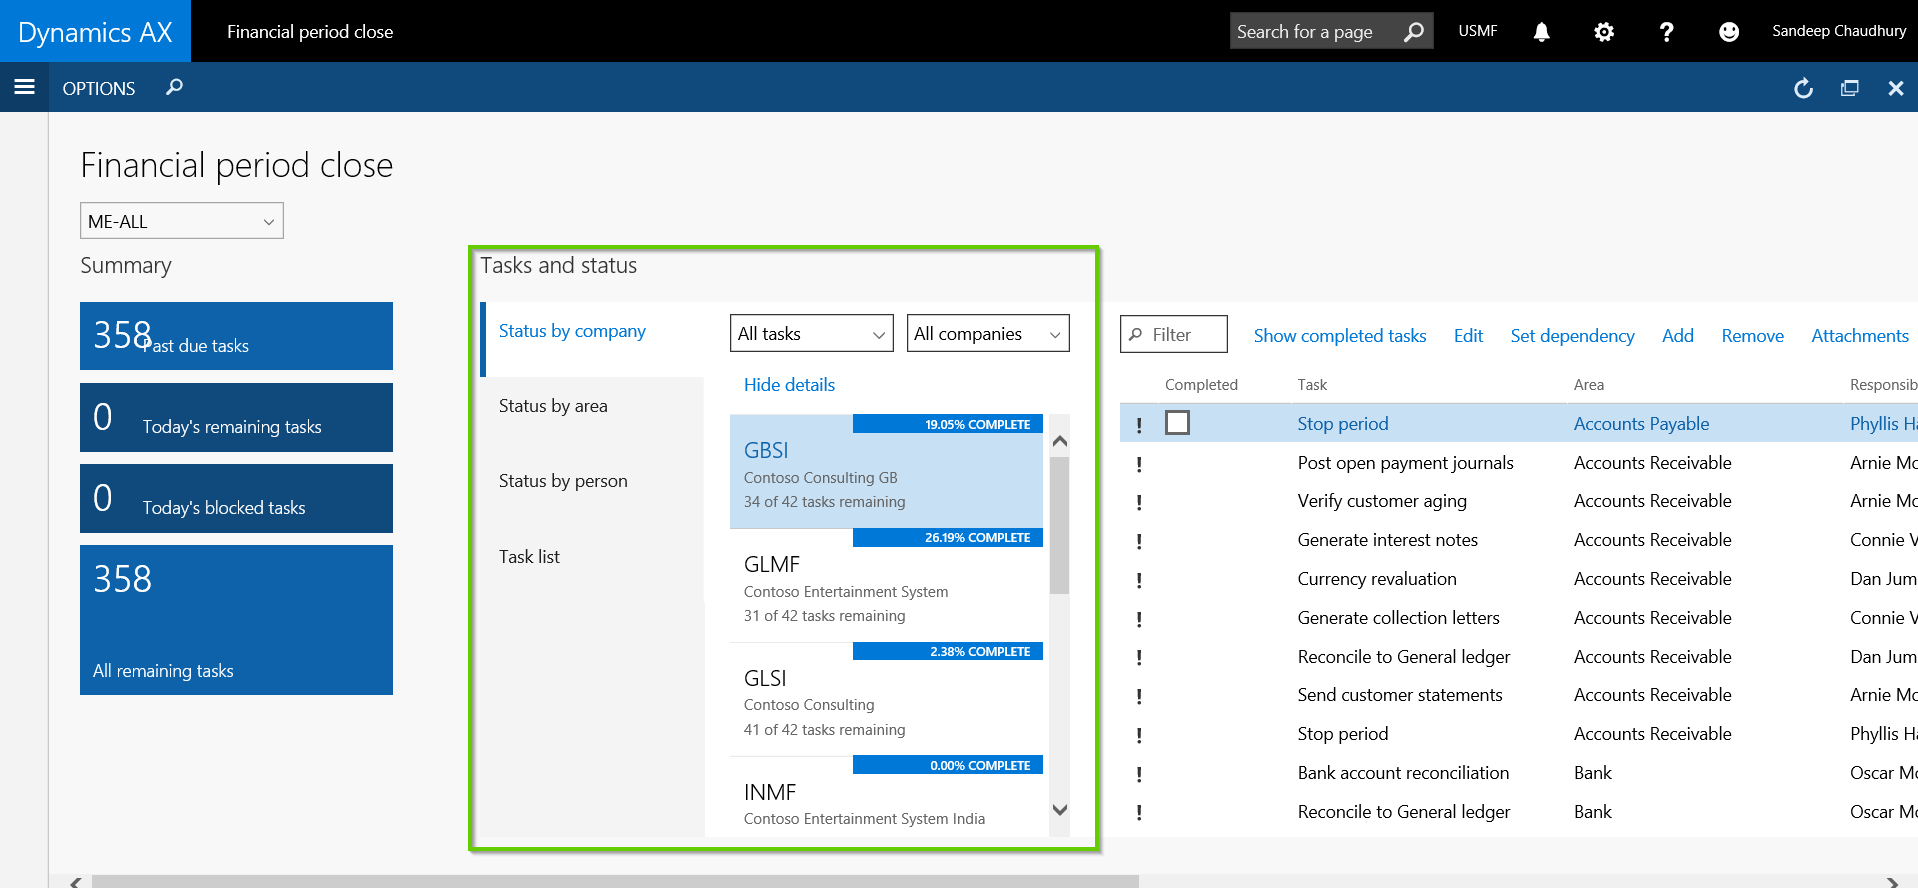Expand the ME-ALL schedule dropdown
The image size is (1918, 888).
click(181, 221)
